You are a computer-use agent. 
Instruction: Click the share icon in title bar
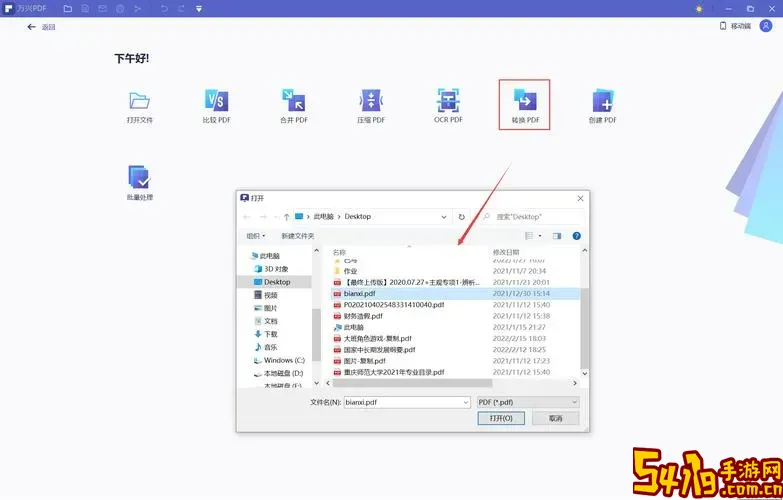click(137, 8)
